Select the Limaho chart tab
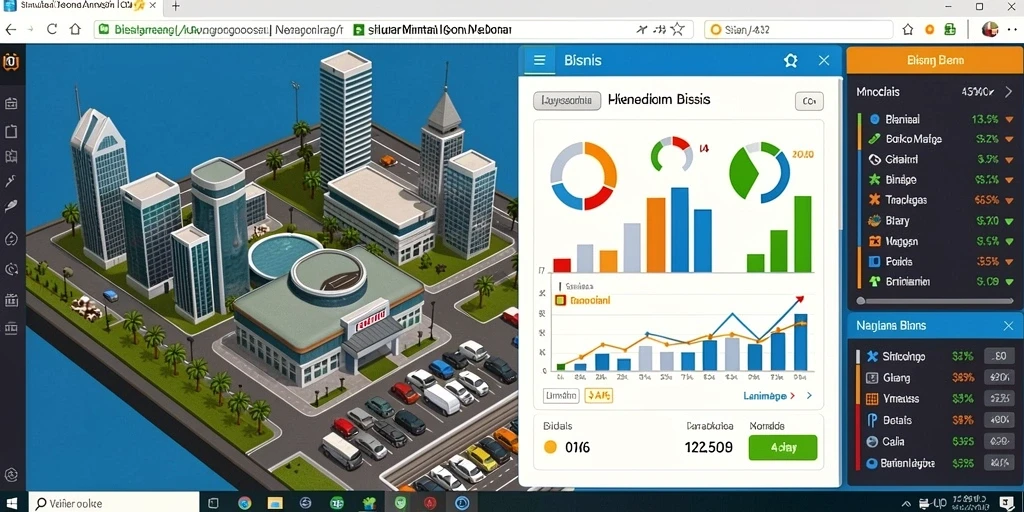The width and height of the screenshot is (1024, 512). coord(561,395)
